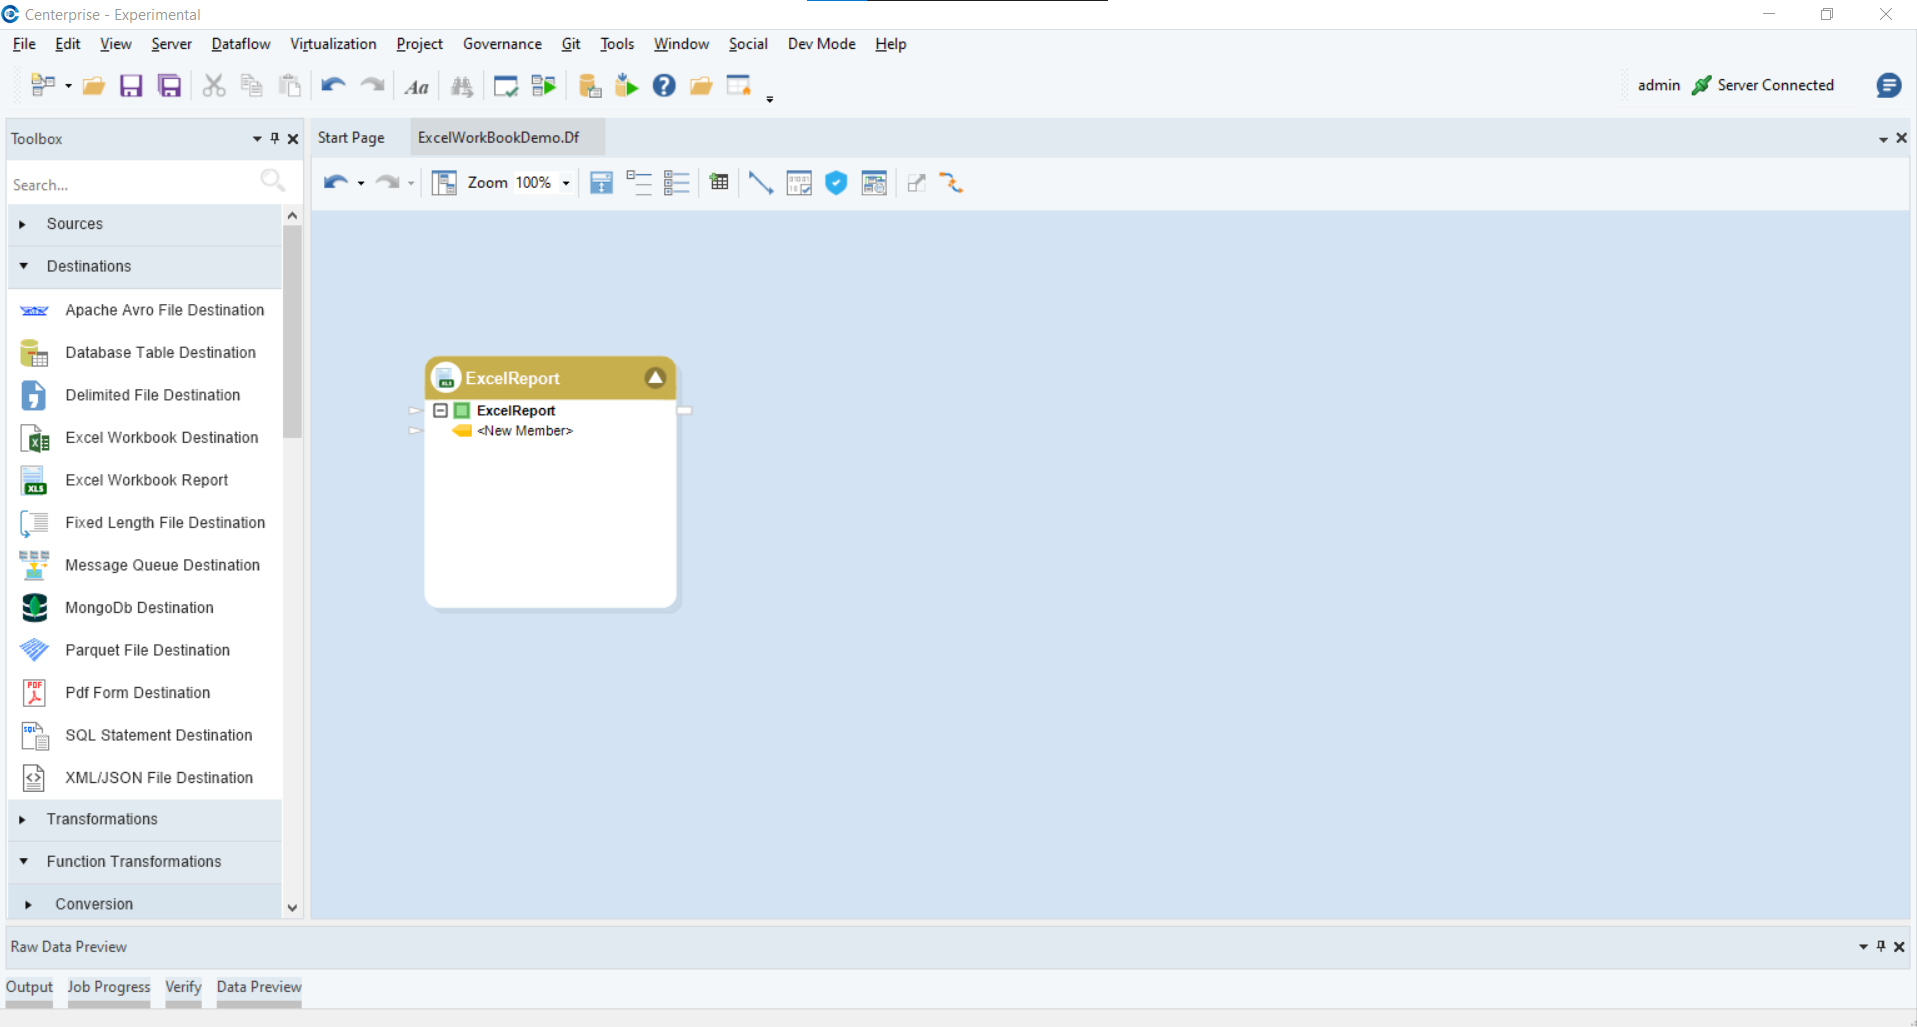Click the Help question mark icon
This screenshot has width=1917, height=1027.
click(664, 86)
